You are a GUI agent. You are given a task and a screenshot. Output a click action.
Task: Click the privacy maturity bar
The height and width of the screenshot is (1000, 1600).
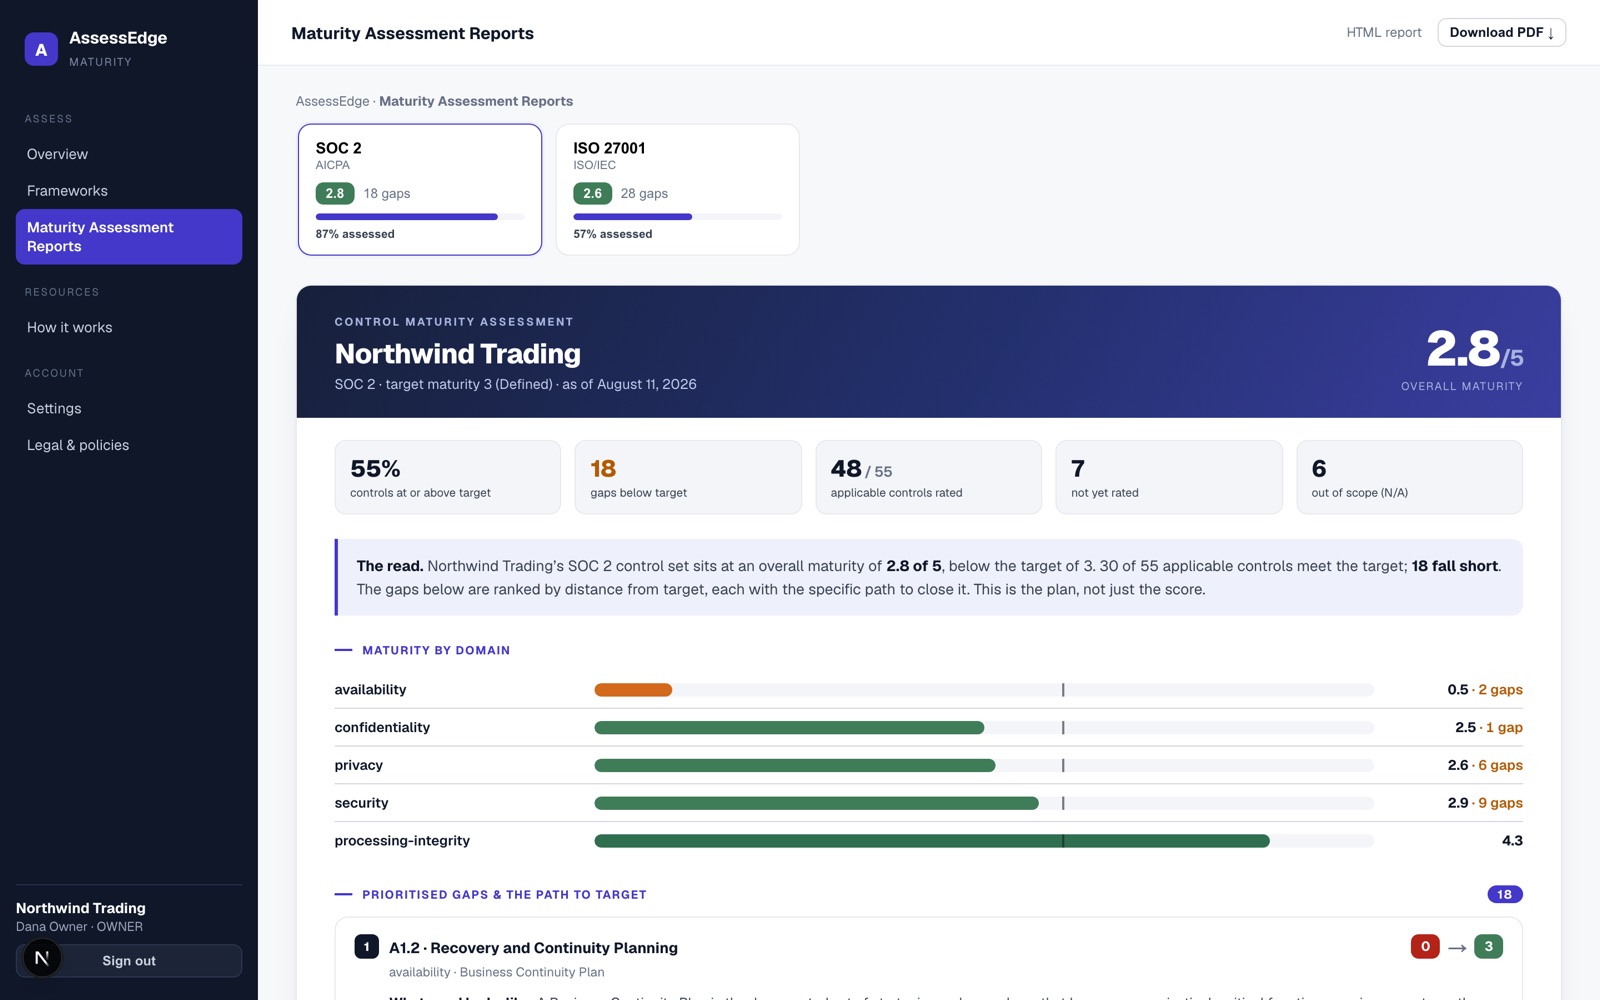click(984, 765)
